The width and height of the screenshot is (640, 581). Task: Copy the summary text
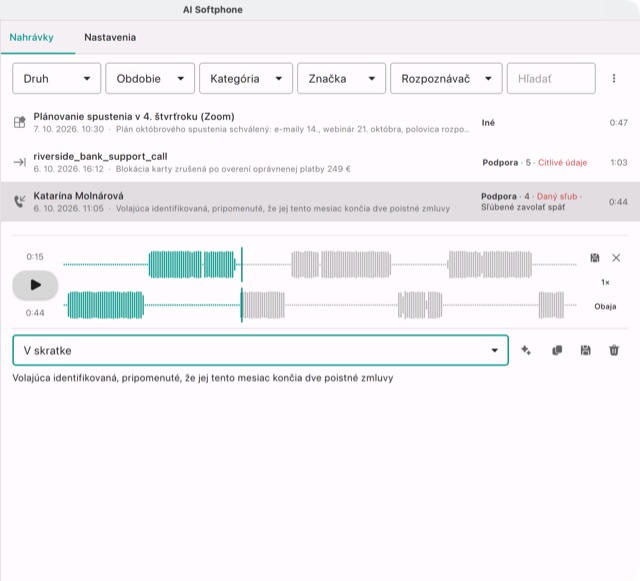click(557, 350)
